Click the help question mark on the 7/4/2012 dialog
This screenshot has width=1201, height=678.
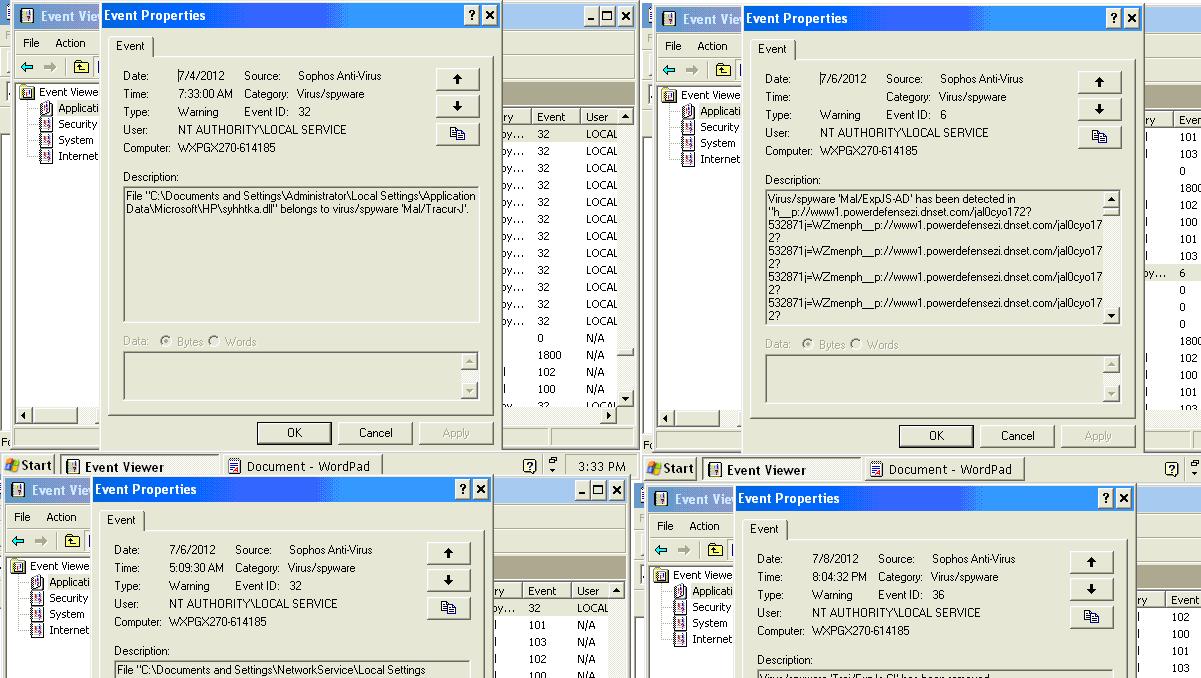[472, 15]
